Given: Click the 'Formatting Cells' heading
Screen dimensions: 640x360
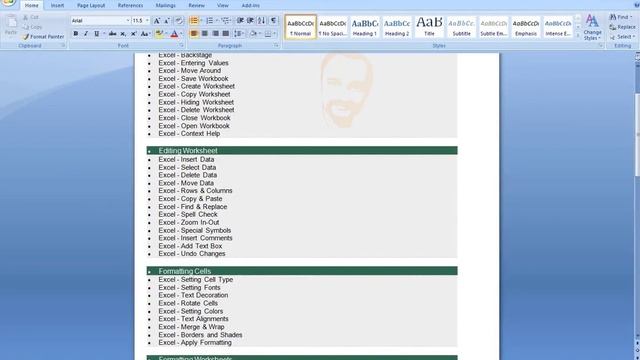Looking at the screenshot, I should pyautogui.click(x=184, y=271).
